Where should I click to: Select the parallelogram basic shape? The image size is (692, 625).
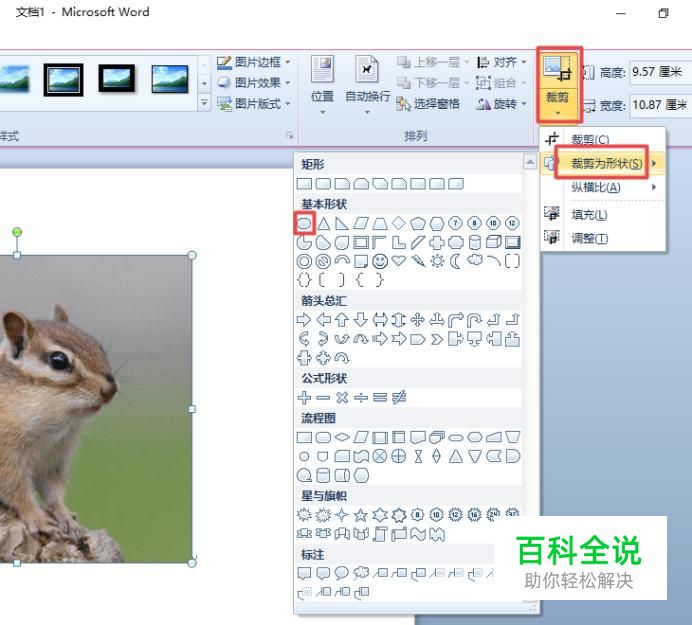(x=361, y=223)
